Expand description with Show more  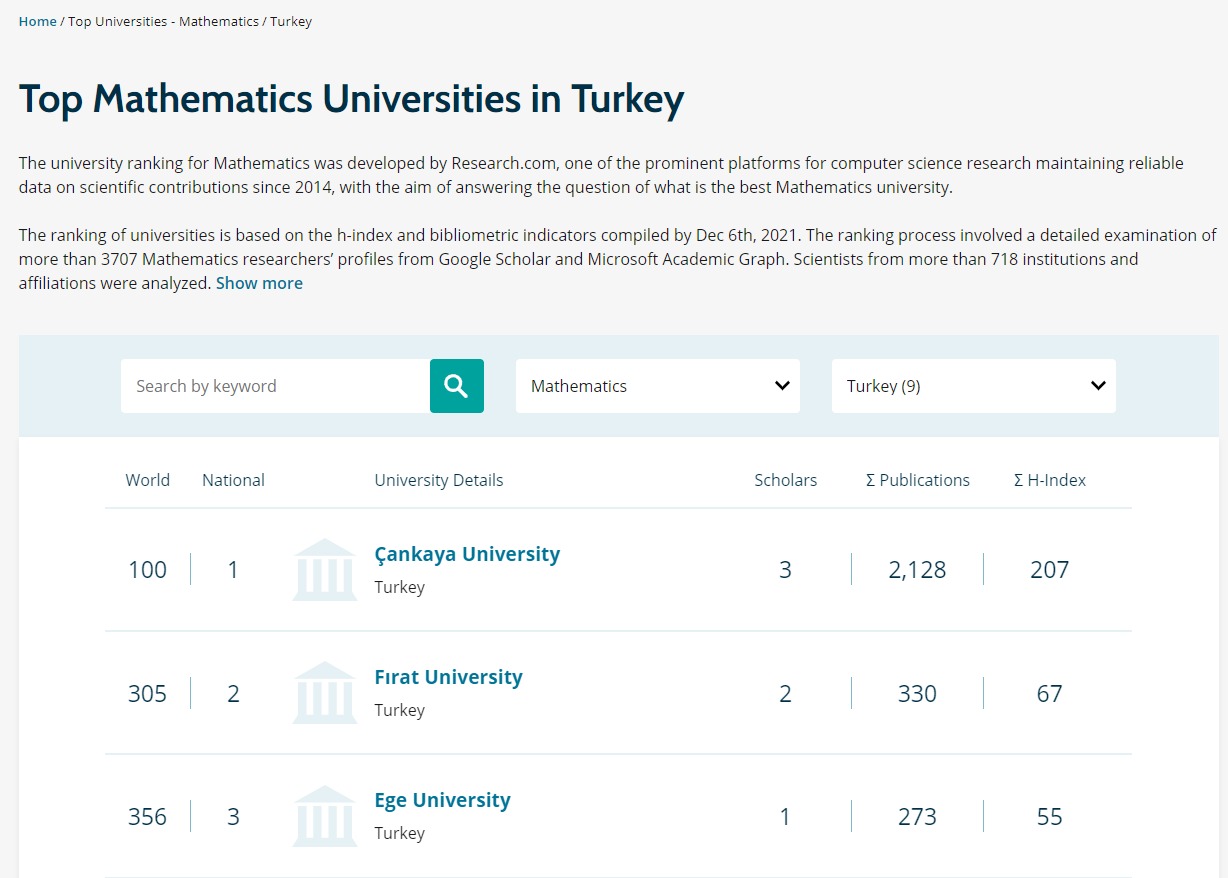[259, 283]
